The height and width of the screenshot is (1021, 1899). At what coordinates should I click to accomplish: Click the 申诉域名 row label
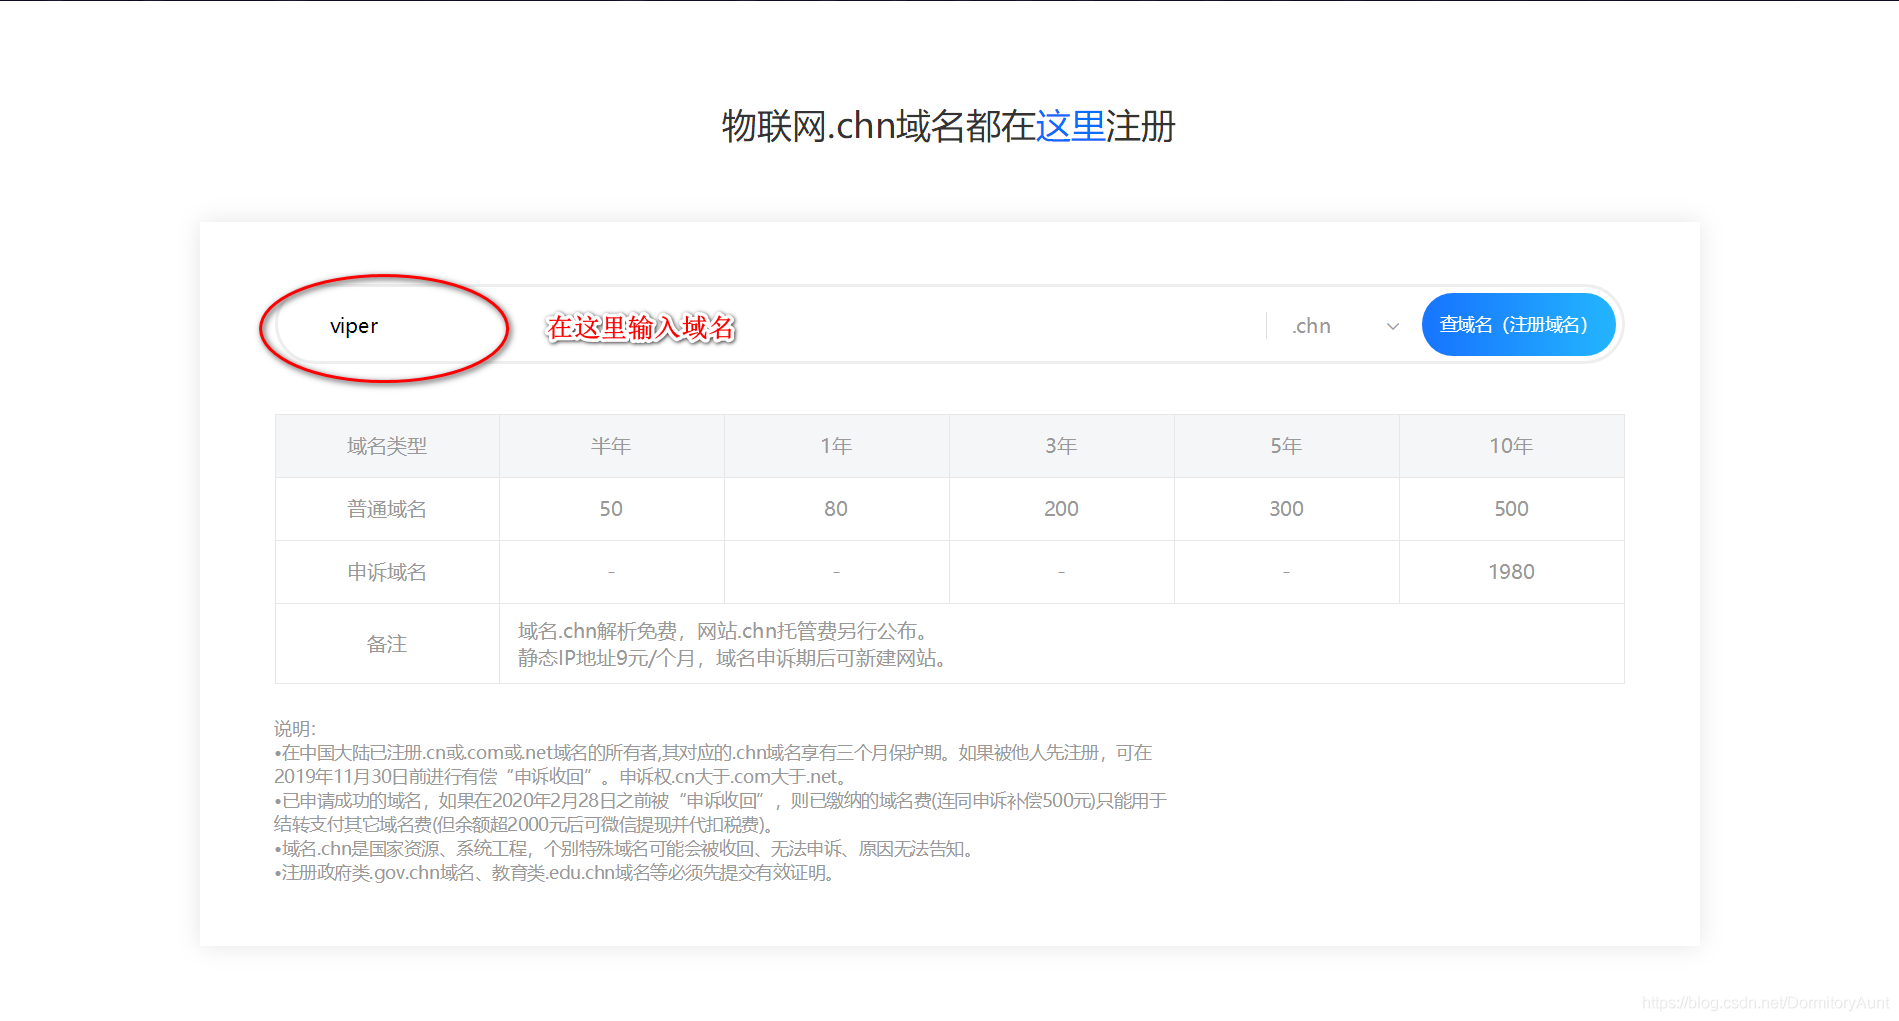pos(386,571)
